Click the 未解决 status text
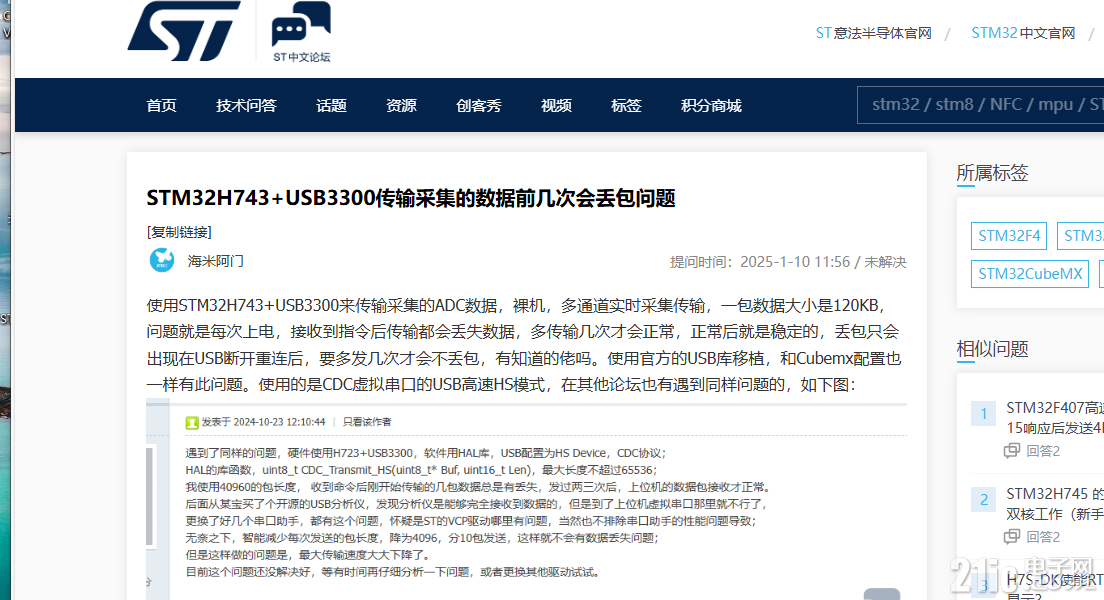This screenshot has width=1104, height=600. (885, 262)
